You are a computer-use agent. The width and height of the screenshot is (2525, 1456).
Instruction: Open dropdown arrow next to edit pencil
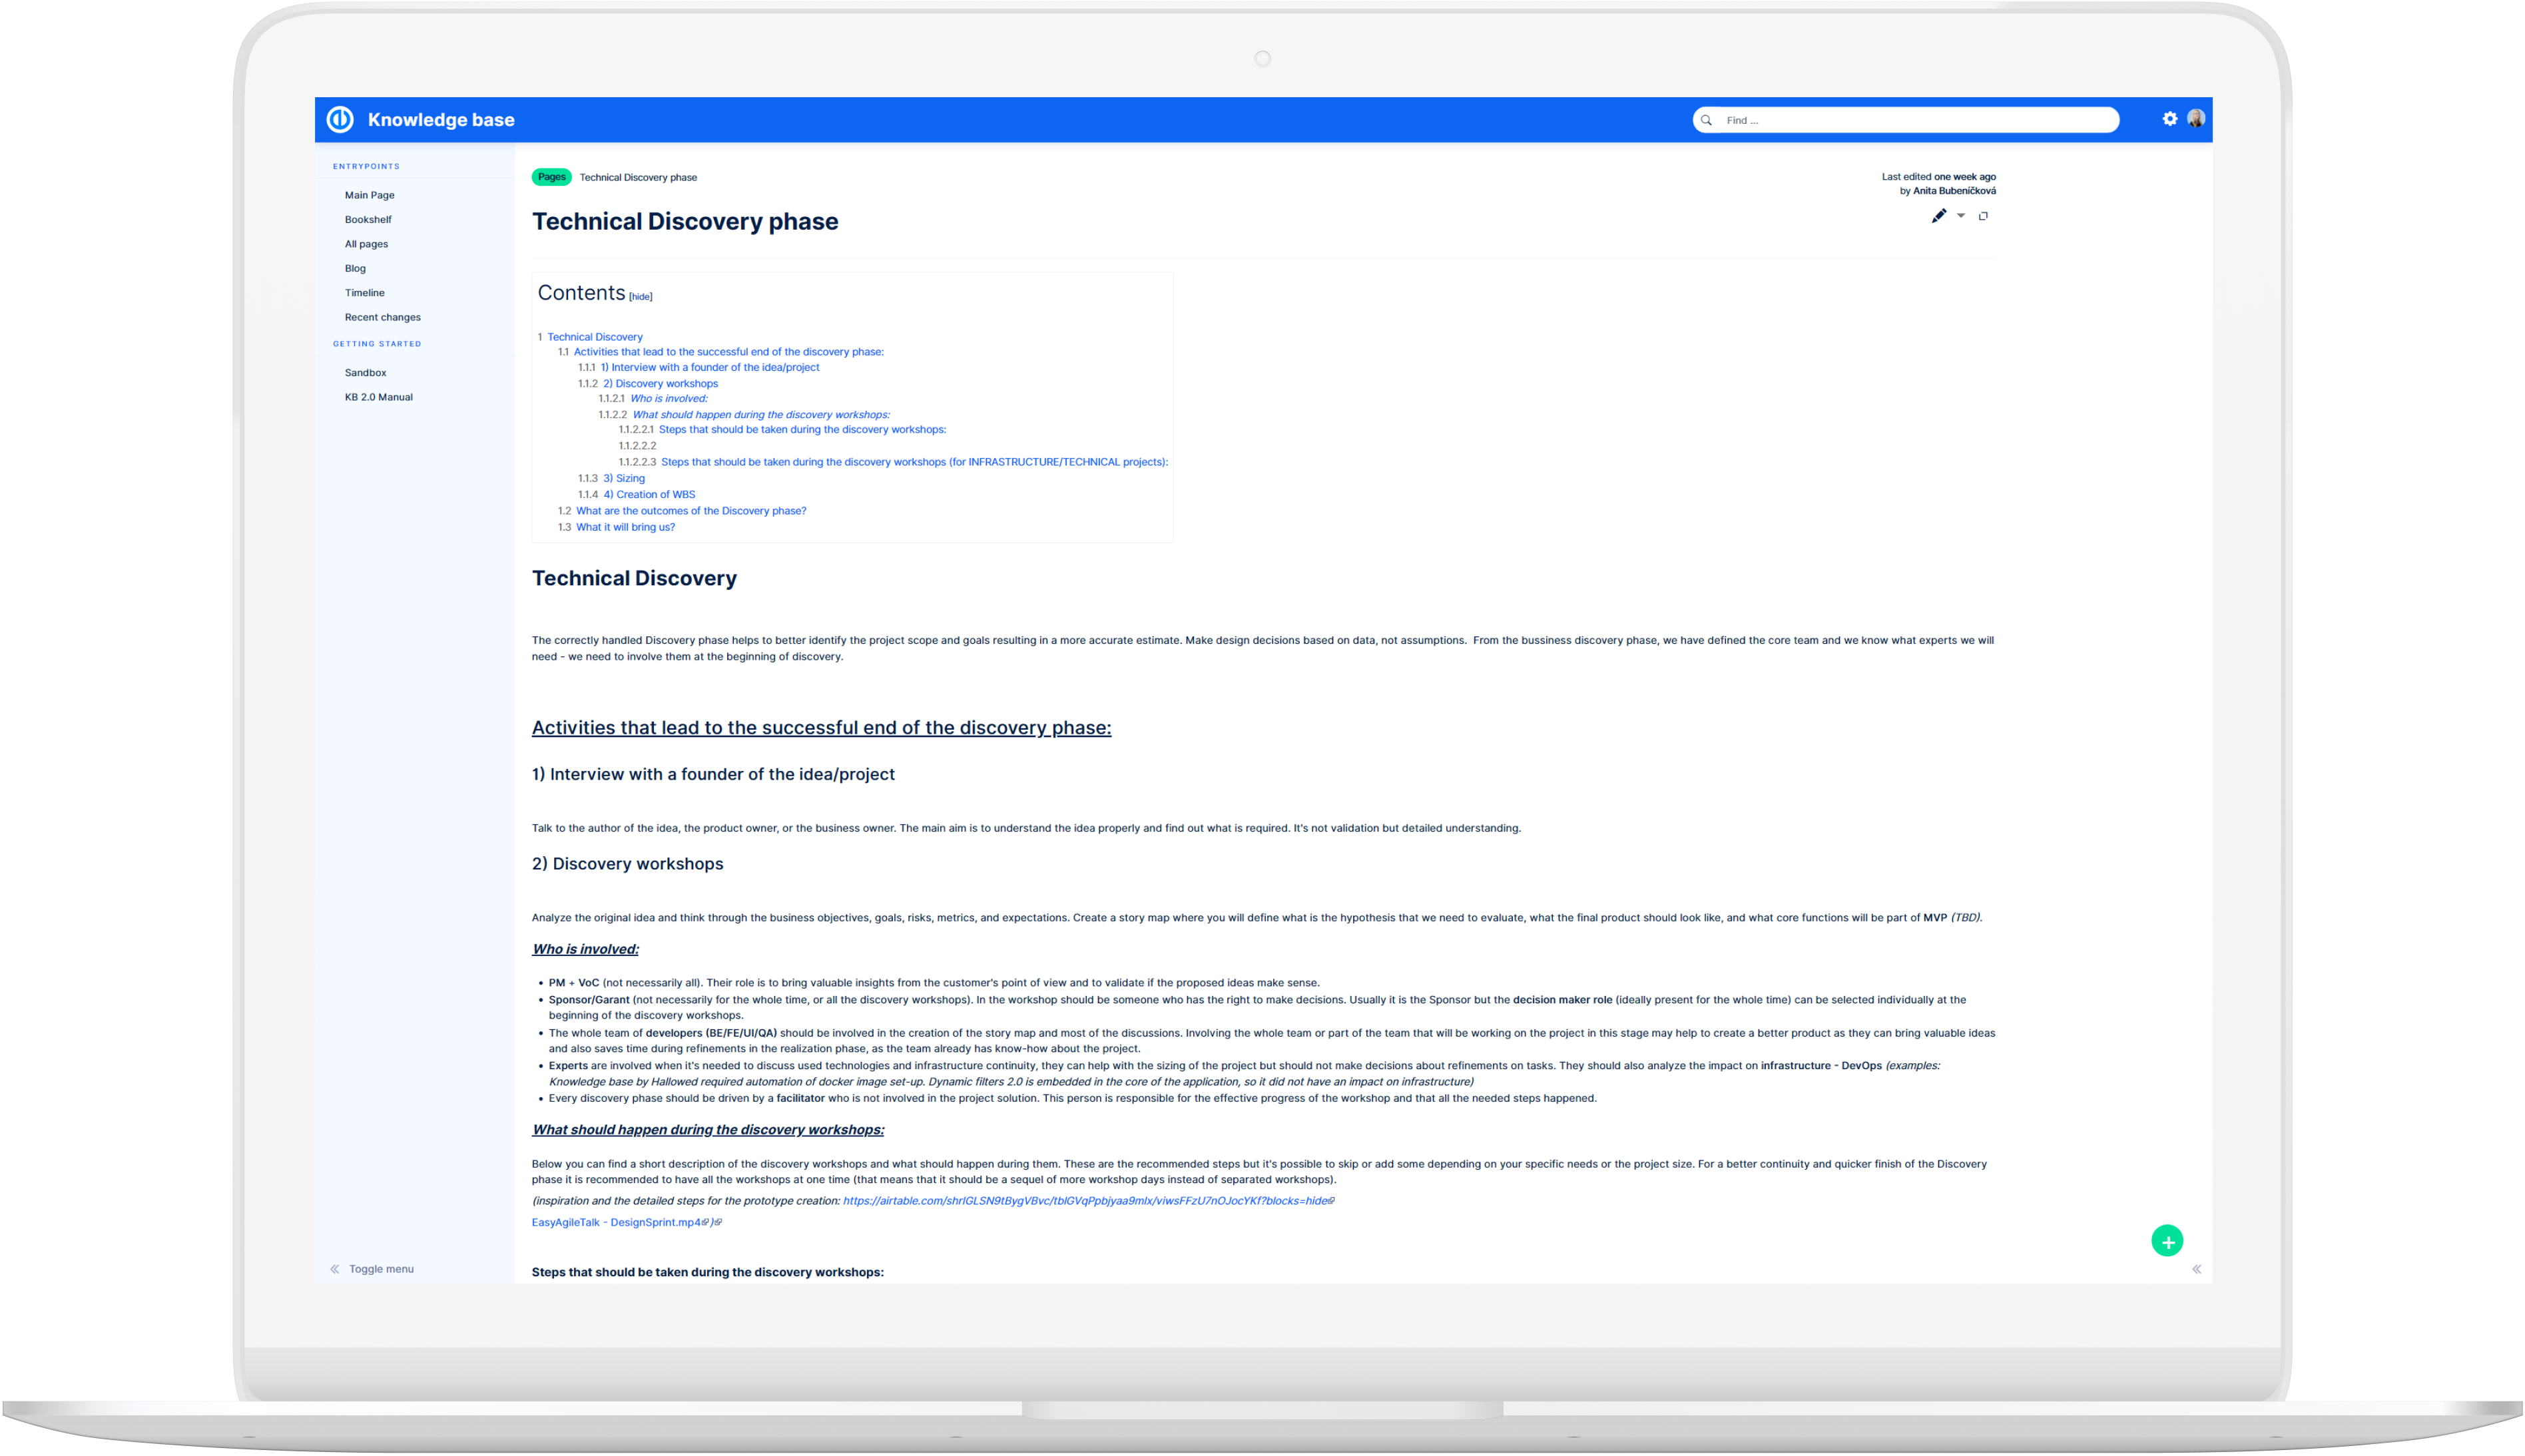point(1961,216)
